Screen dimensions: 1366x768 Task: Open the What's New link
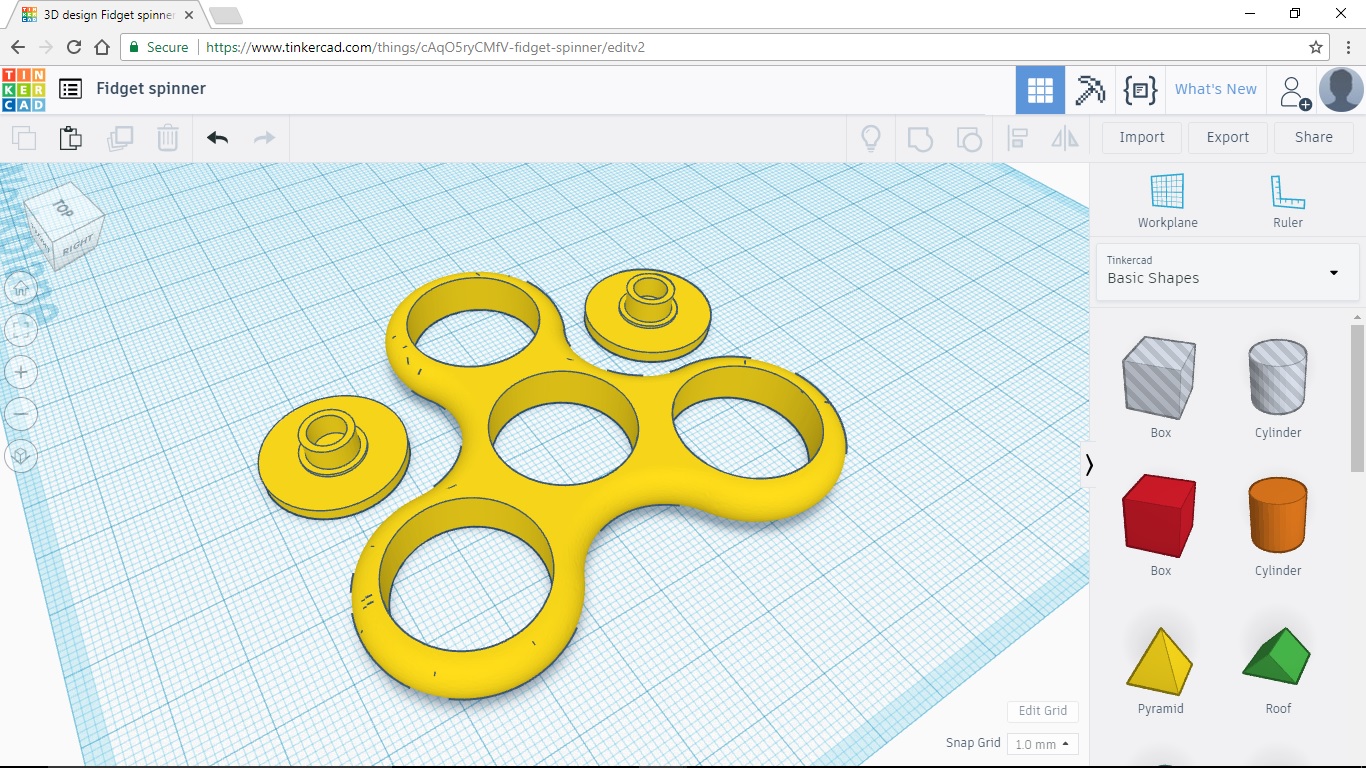1215,89
